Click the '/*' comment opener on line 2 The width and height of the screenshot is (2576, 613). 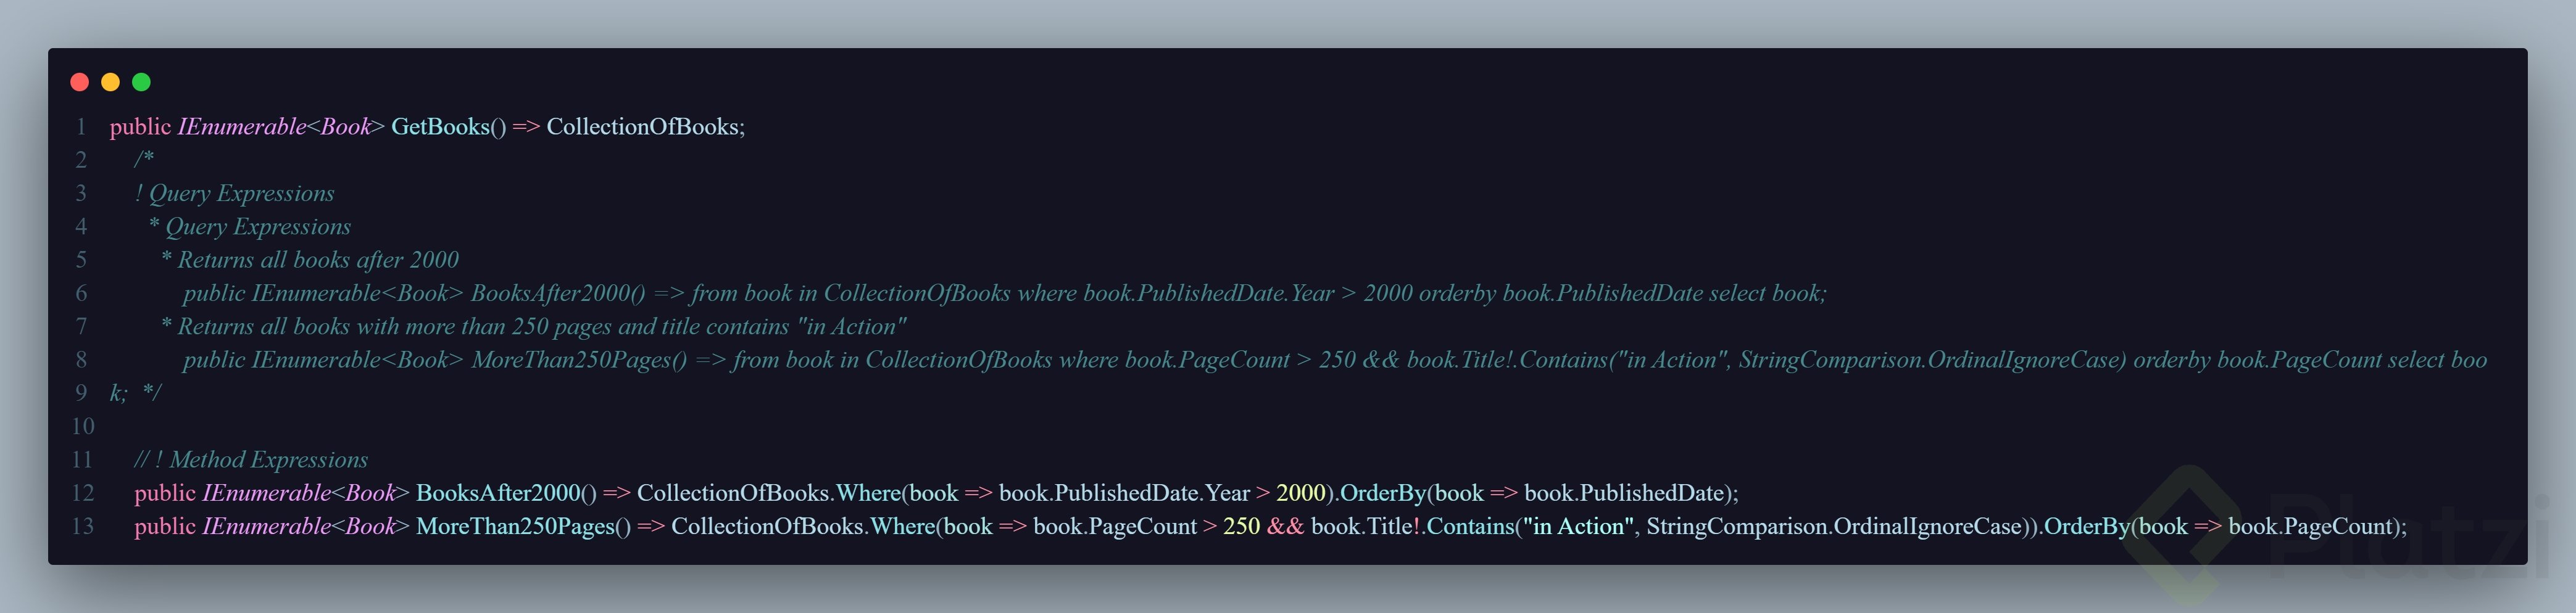[x=144, y=160]
